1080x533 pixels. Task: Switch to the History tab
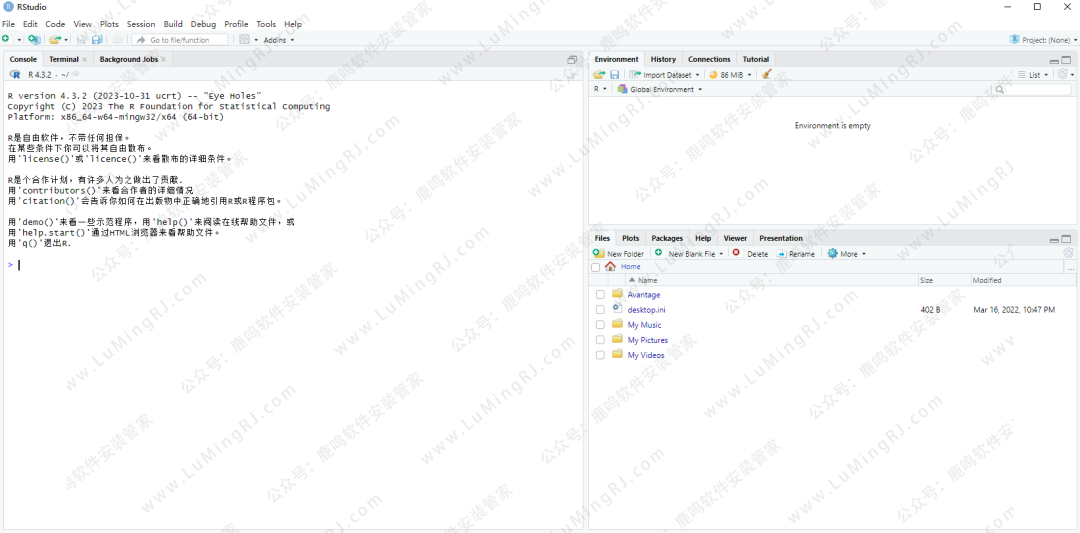[x=663, y=59]
